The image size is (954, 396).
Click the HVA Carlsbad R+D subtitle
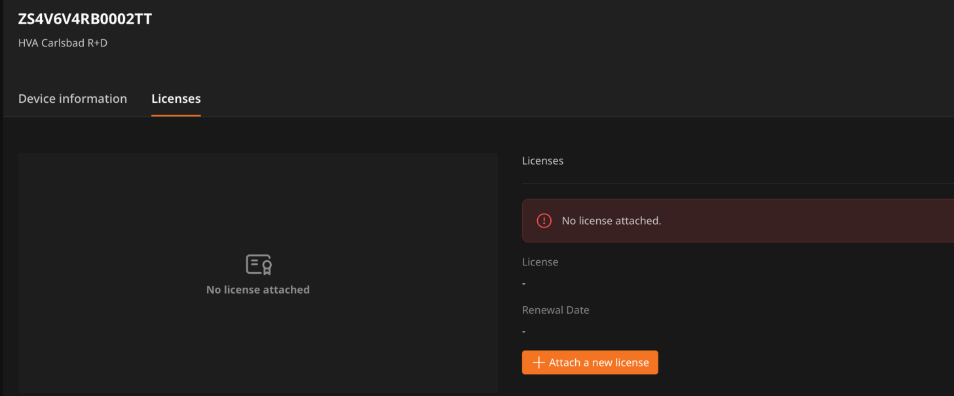[x=63, y=44]
